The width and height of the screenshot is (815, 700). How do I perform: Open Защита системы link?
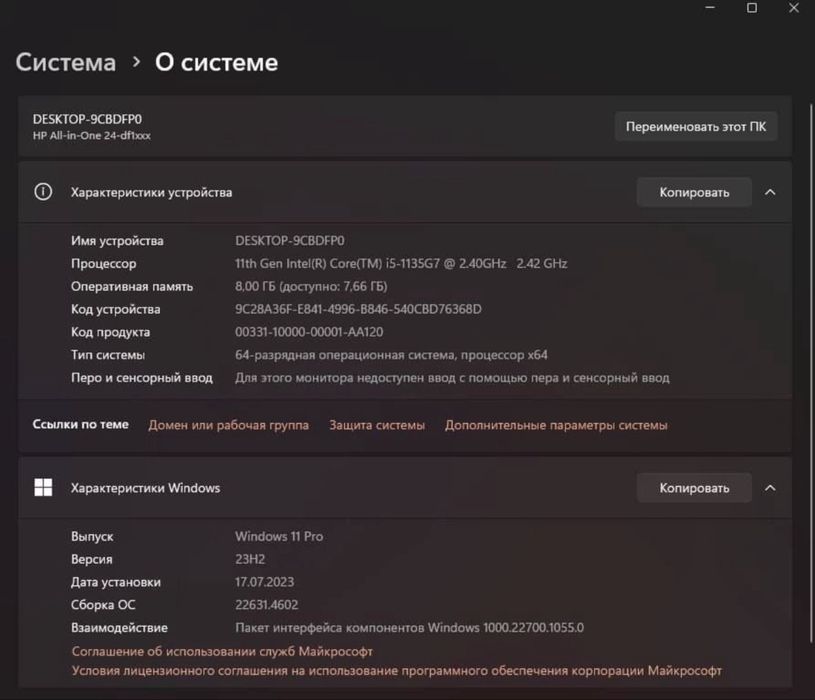377,425
